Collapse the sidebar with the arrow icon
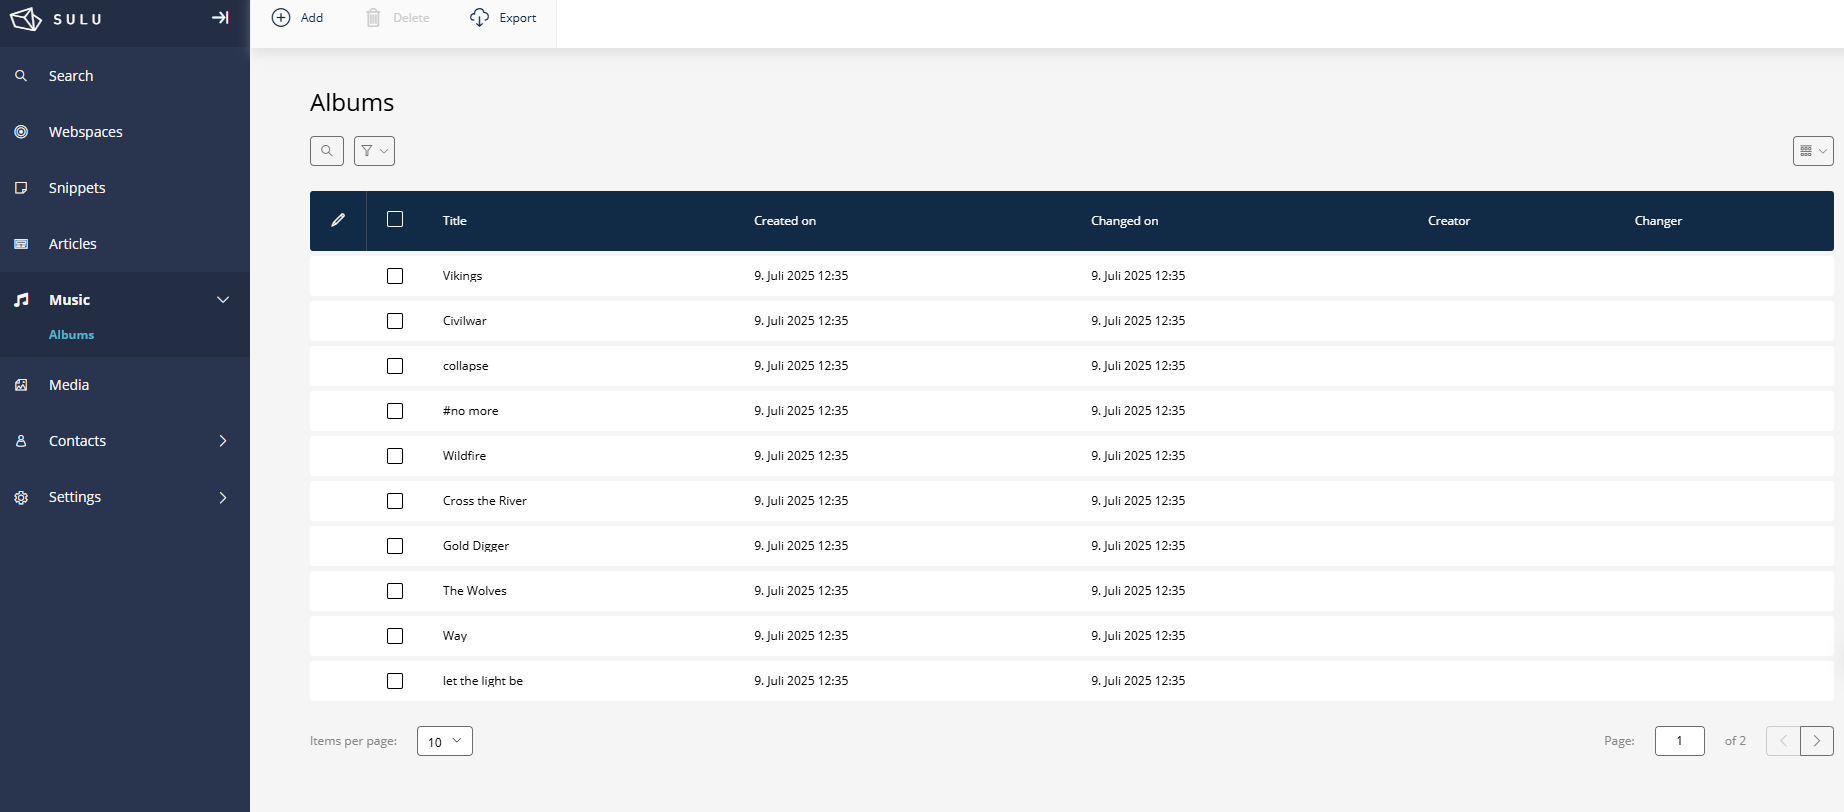The image size is (1844, 812). (220, 18)
